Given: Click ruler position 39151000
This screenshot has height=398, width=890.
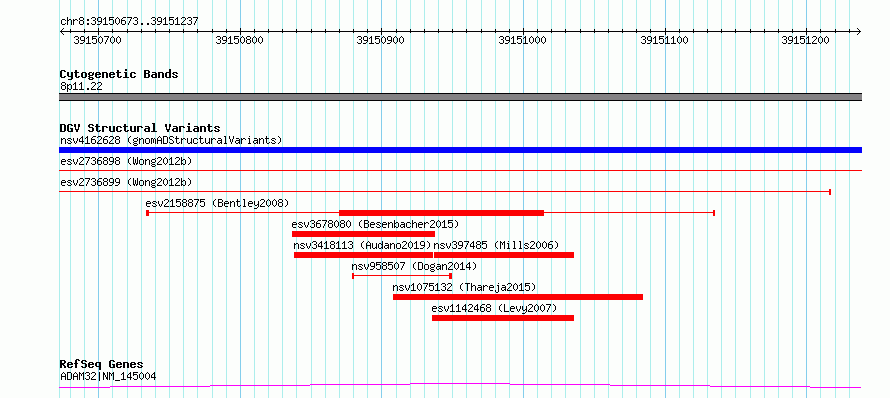Looking at the screenshot, I should (x=522, y=40).
